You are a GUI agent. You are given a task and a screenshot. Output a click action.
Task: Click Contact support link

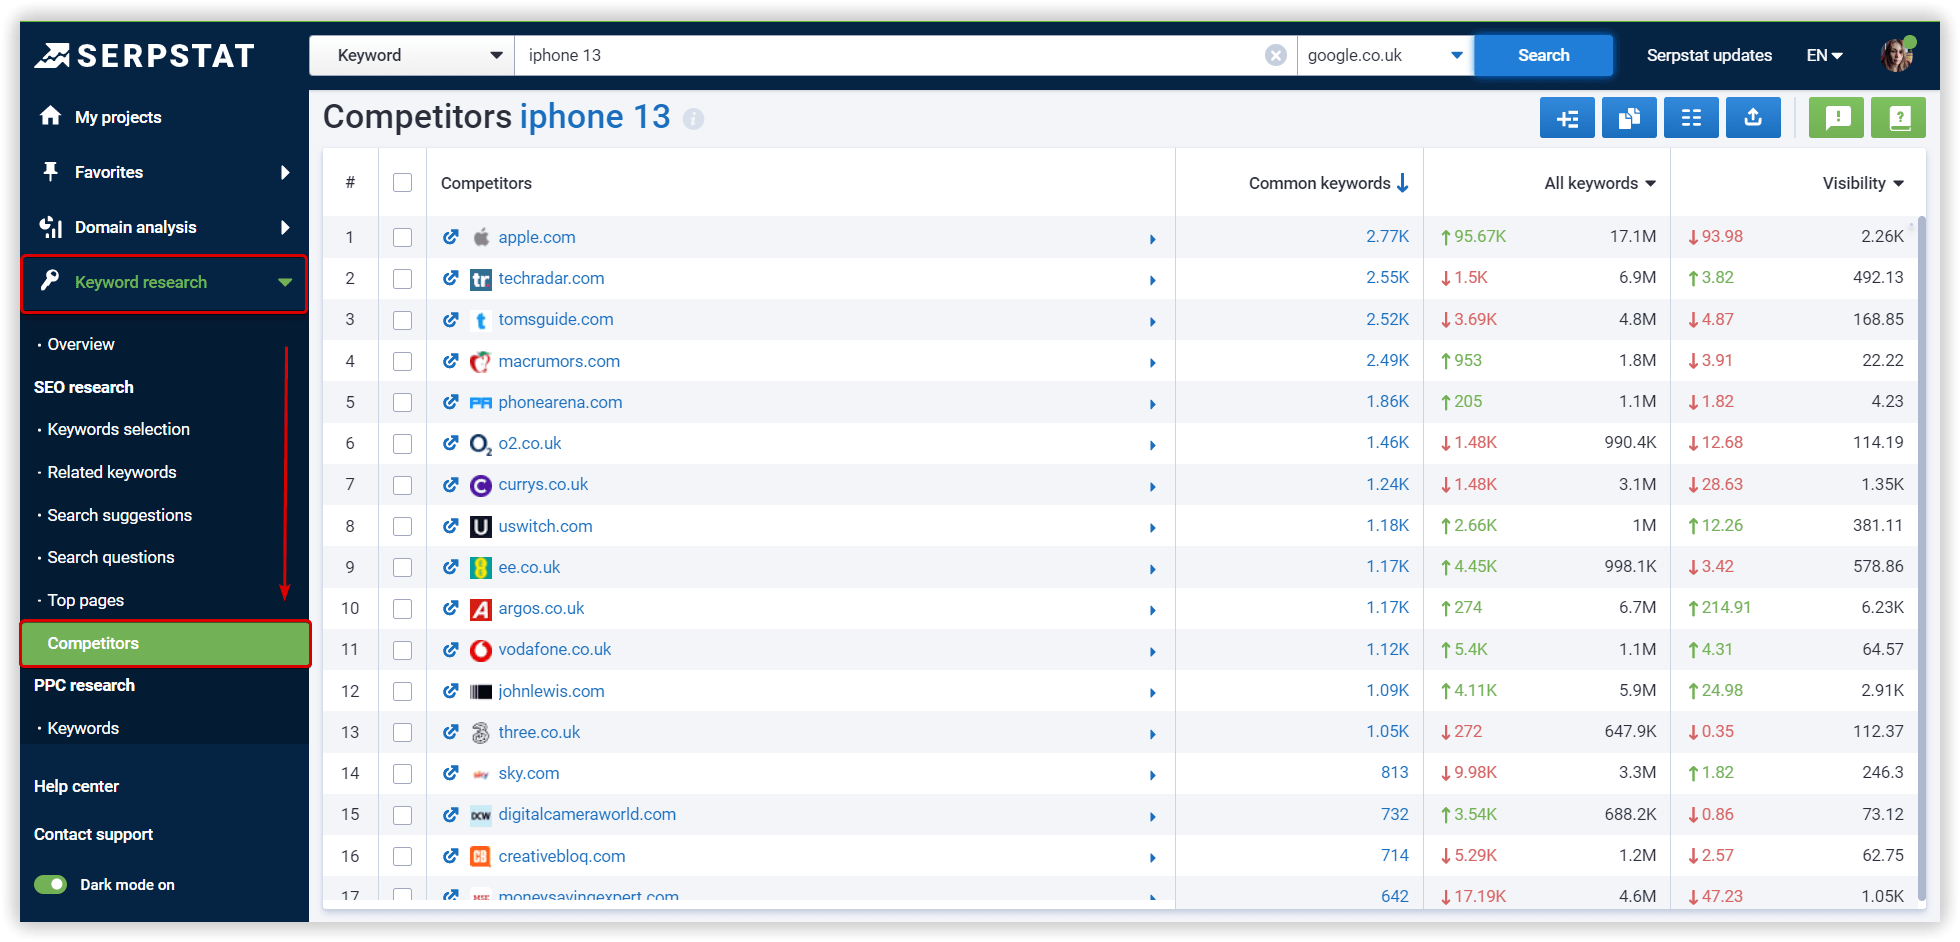pos(93,834)
